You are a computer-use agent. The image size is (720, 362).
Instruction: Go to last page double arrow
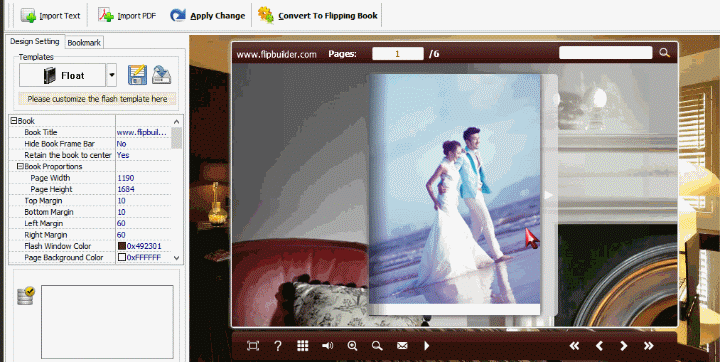[x=648, y=346]
